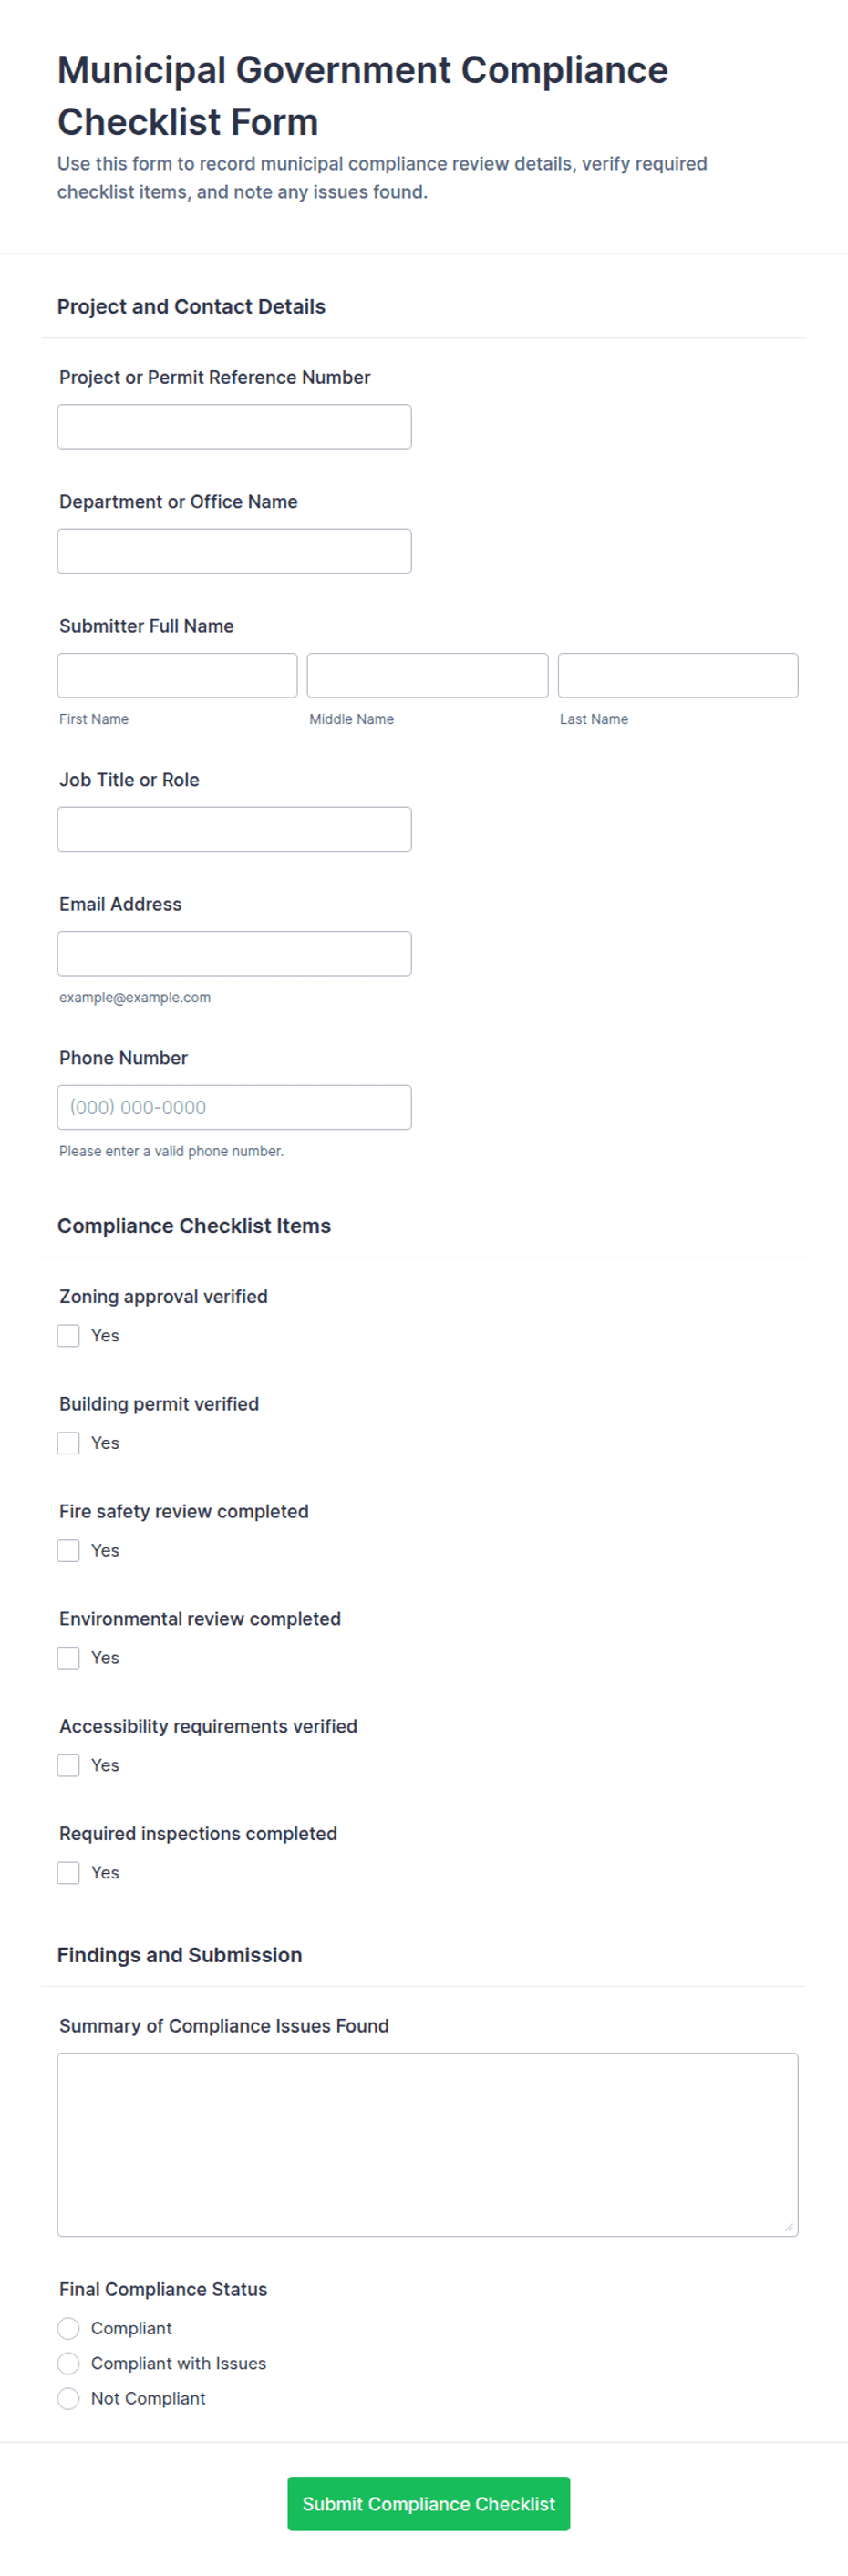
Task: Choose Compliant with Issues status
Action: (68, 2363)
